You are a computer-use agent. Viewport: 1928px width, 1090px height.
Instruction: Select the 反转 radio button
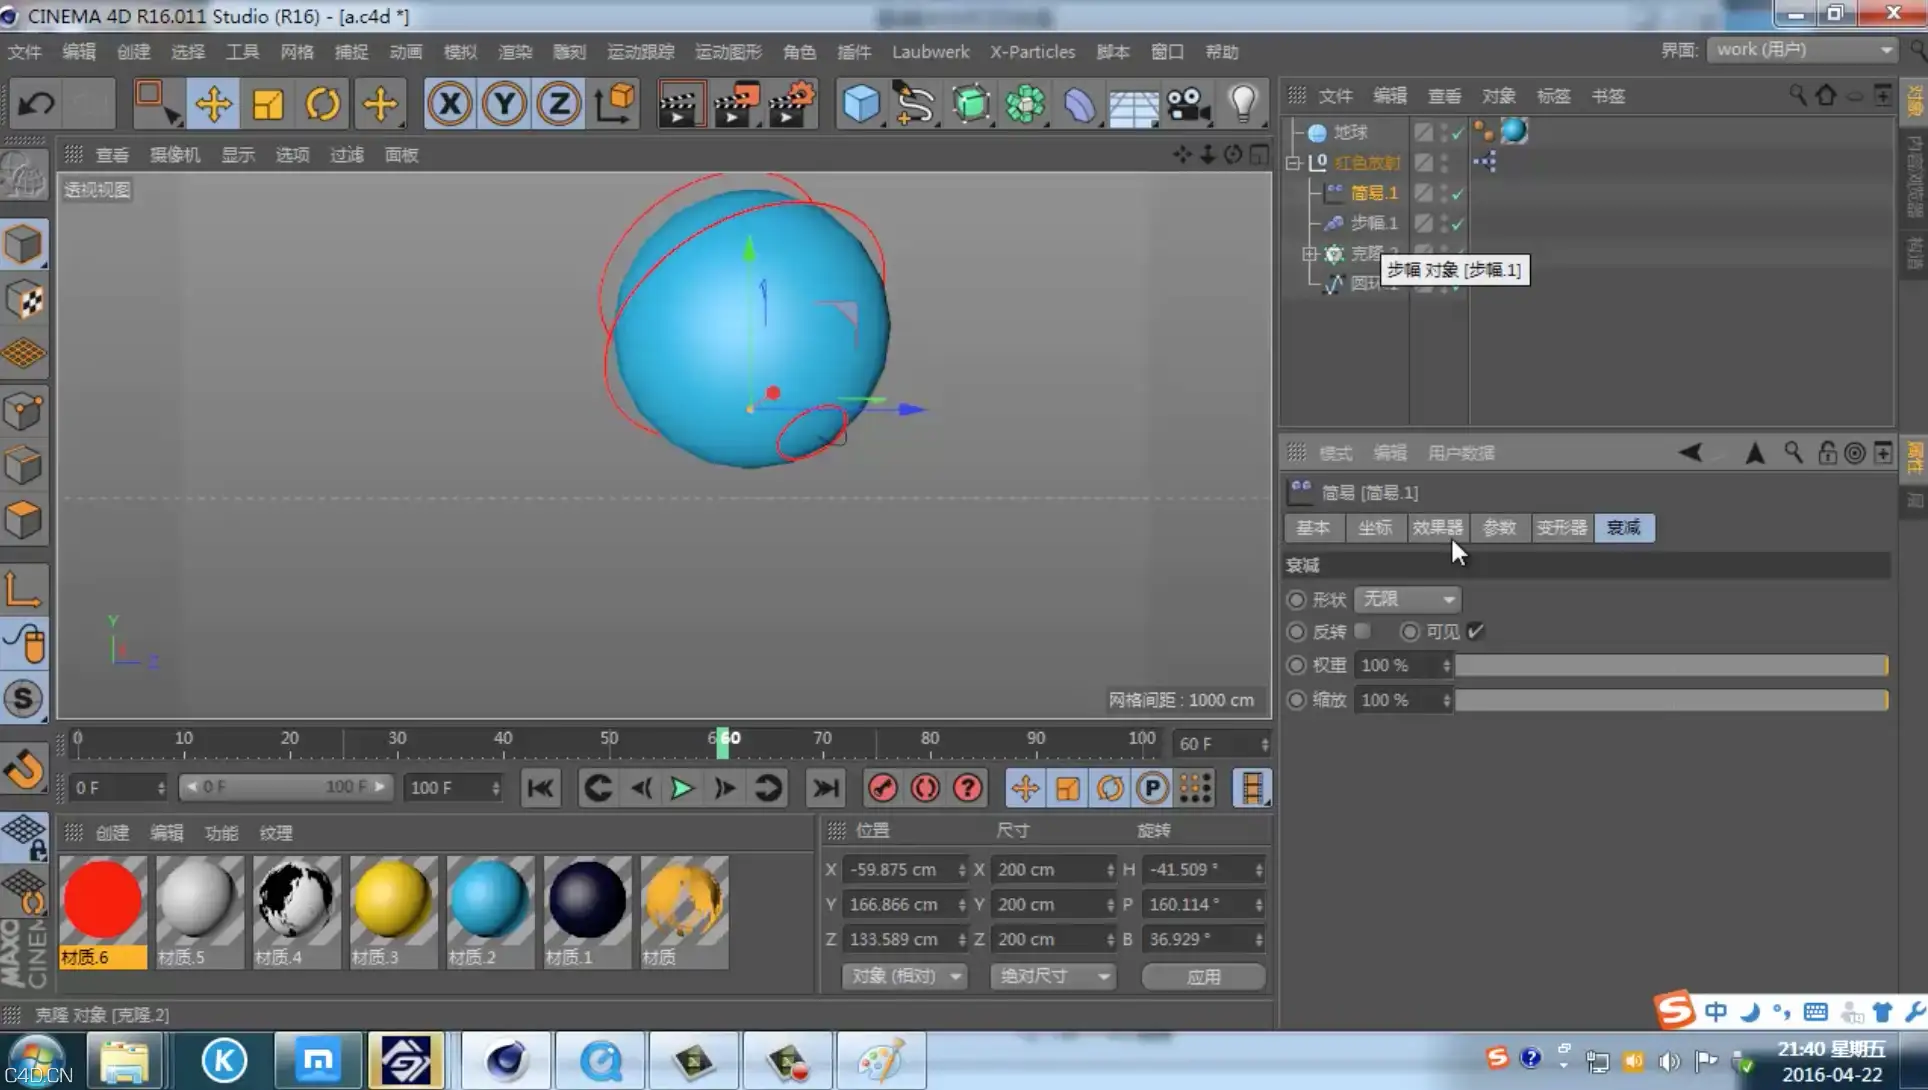coord(1296,632)
